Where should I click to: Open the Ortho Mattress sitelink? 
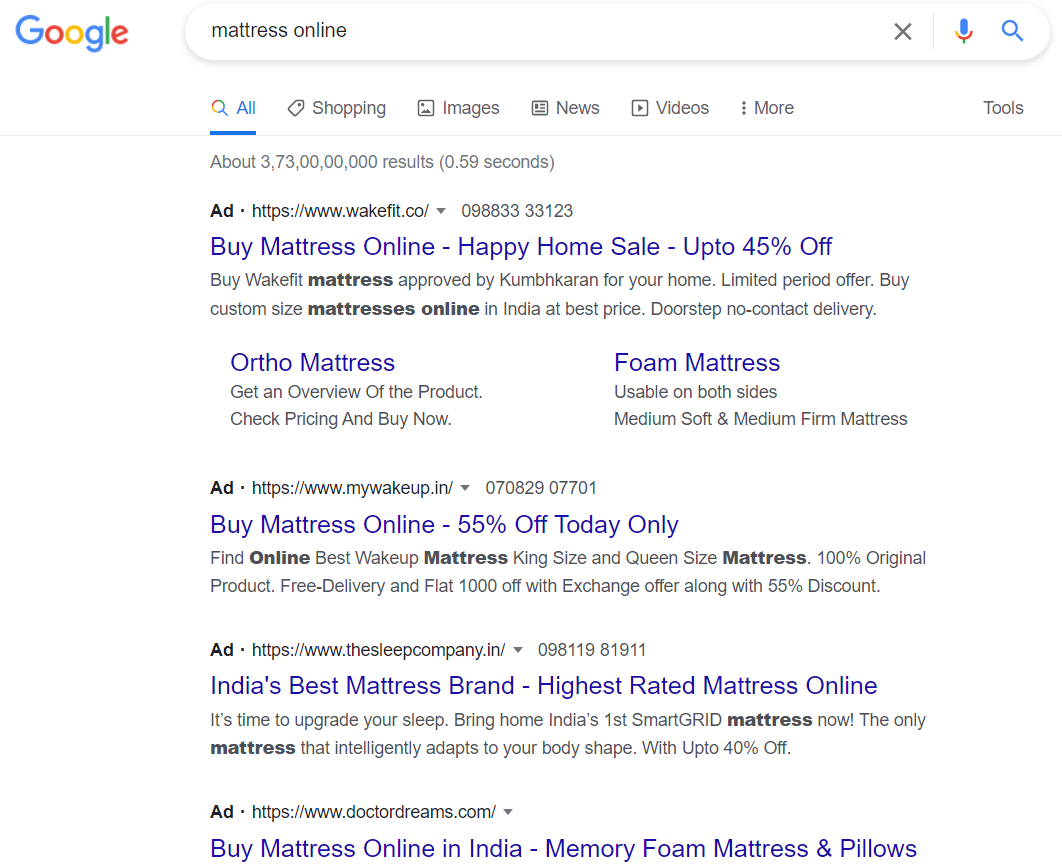point(313,362)
